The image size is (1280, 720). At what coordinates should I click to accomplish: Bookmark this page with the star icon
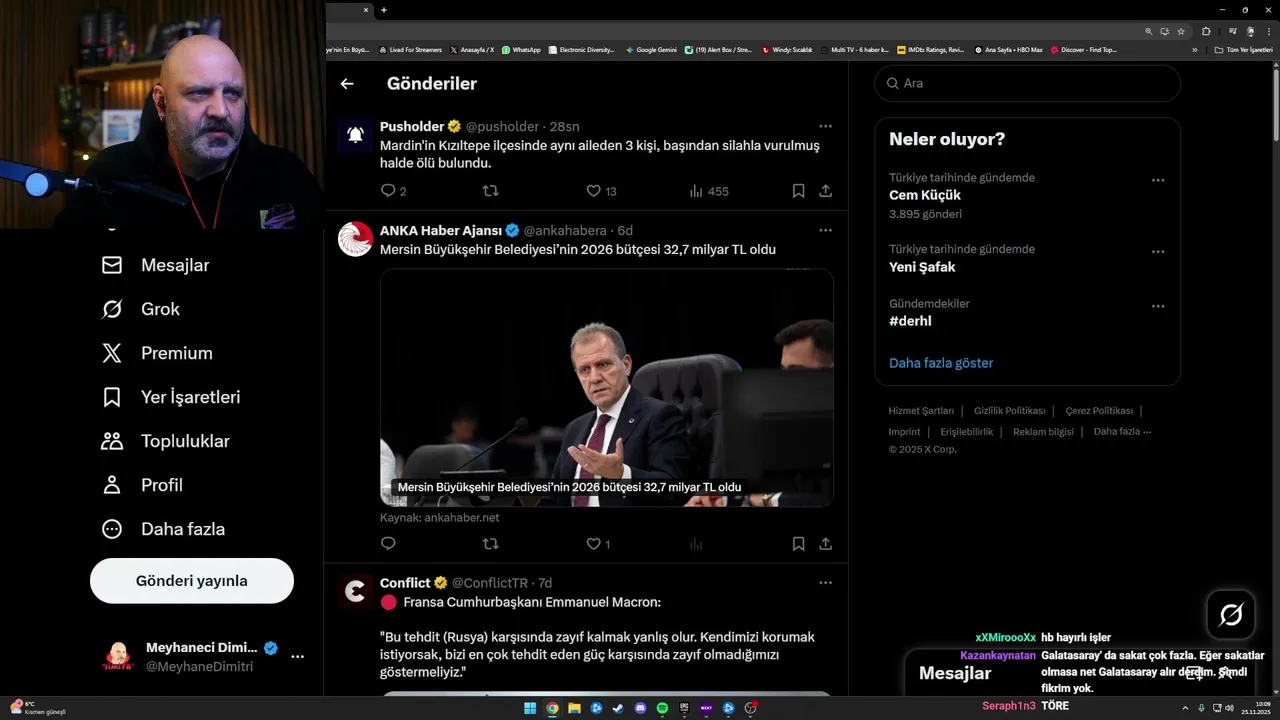1181,31
